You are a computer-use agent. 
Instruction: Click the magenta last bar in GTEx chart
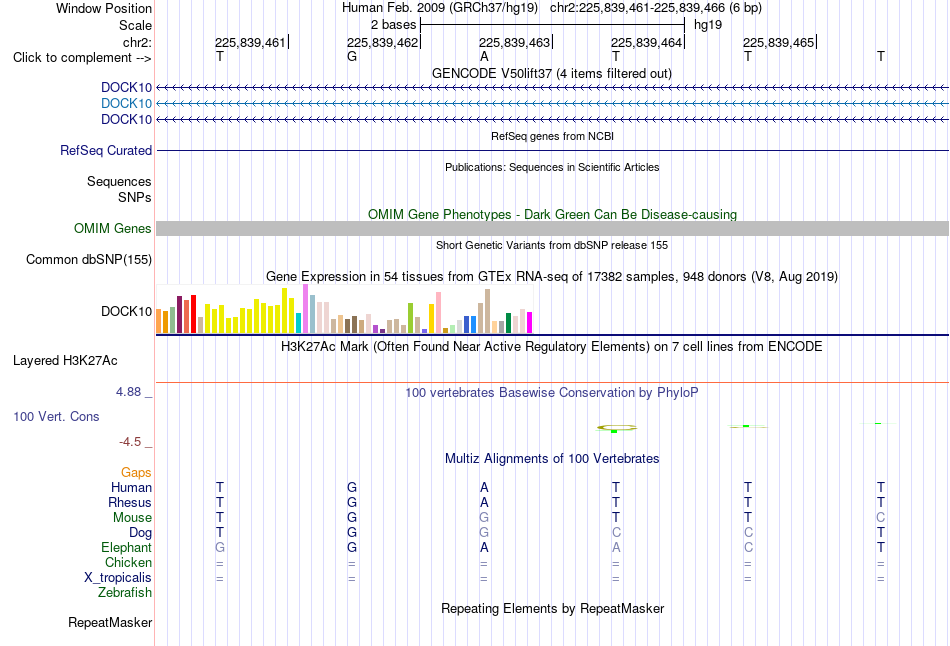(530, 322)
